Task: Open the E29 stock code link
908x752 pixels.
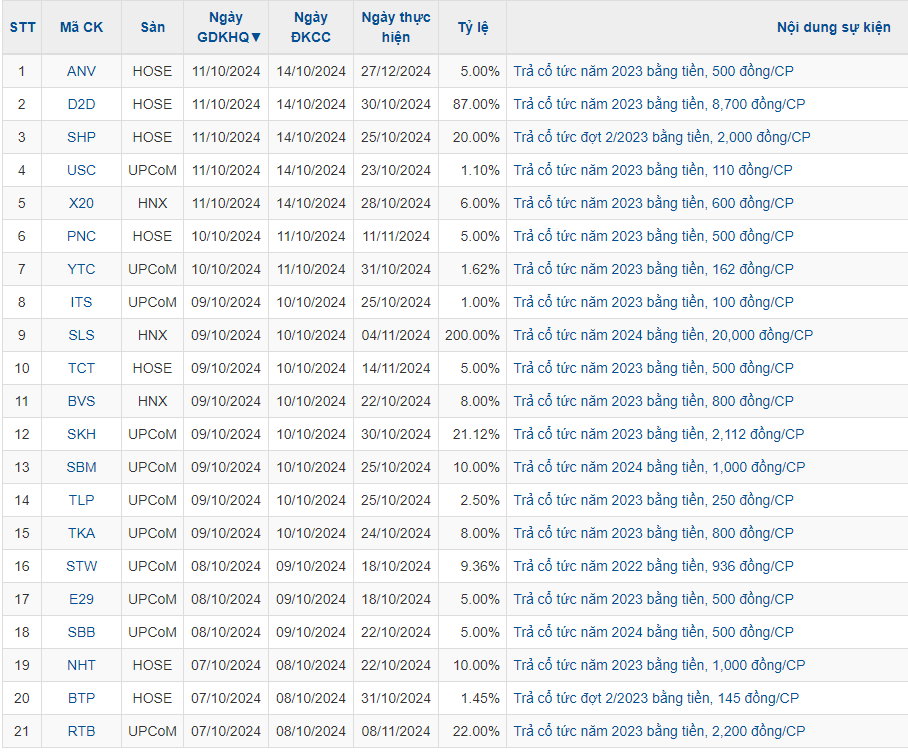Action: (x=81, y=599)
